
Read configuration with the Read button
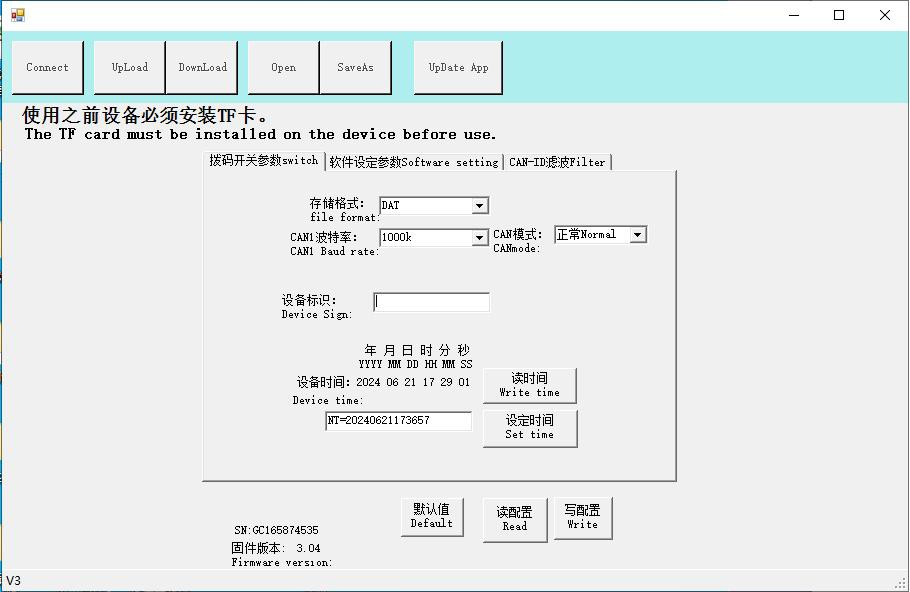tap(515, 519)
